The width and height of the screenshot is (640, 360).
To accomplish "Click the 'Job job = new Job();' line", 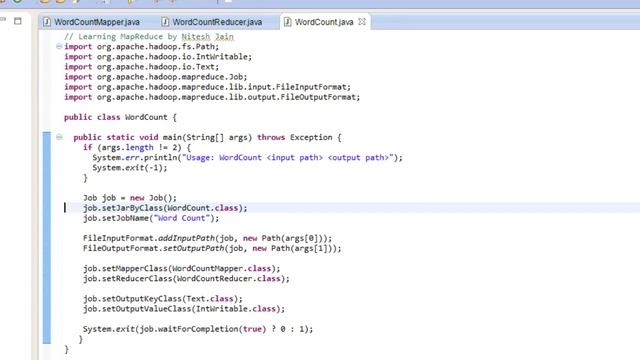I will click(x=130, y=198).
